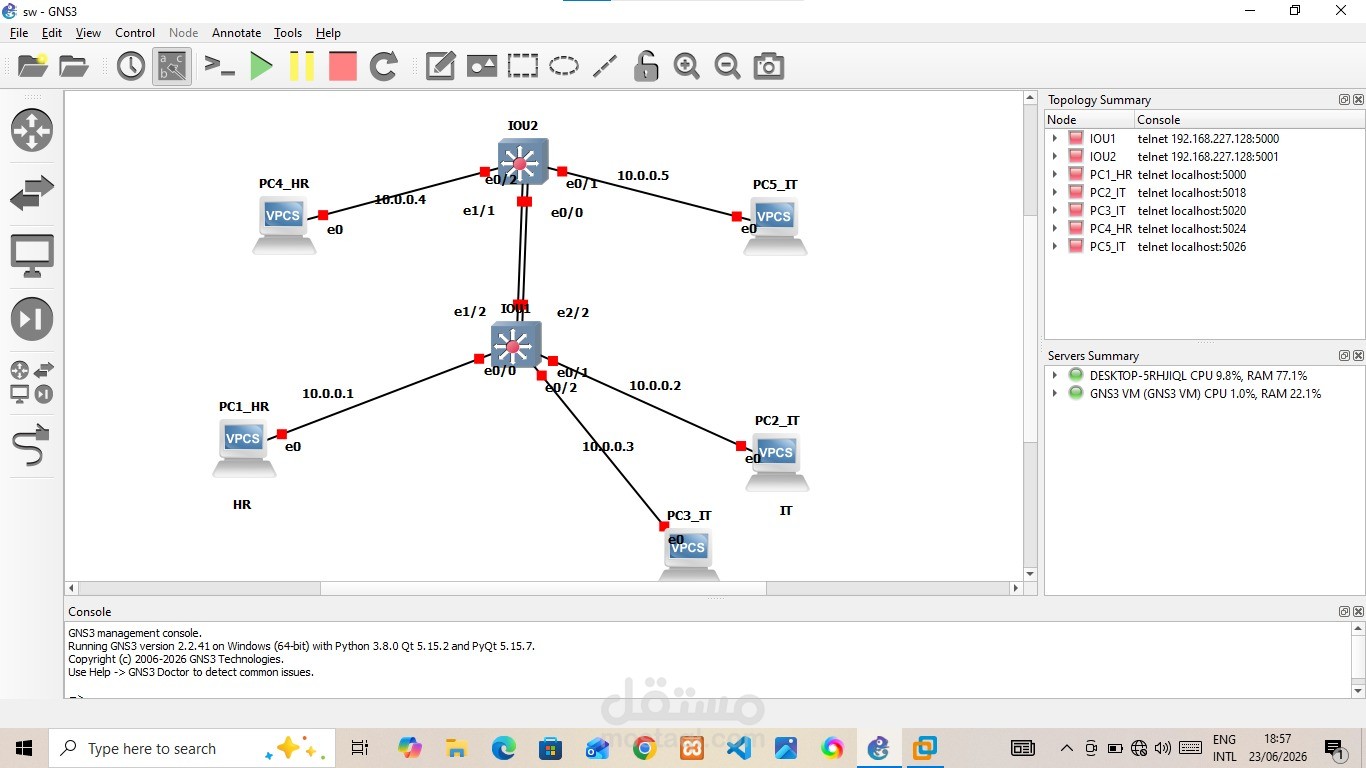The image size is (1366, 768).
Task: Open Windows Start menu
Action: point(24,748)
